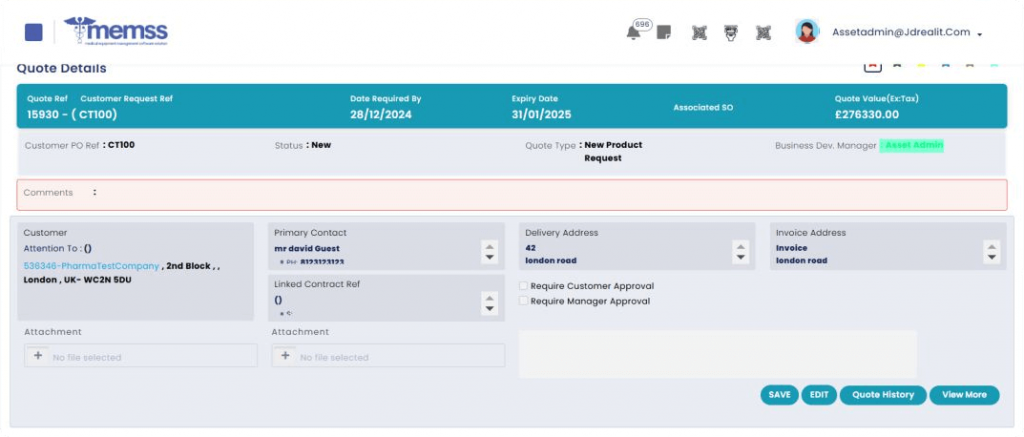Image resolution: width=1024 pixels, height=437 pixels.
Task: Click the Quote Type 'New Product Request' text
Action: 613,152
